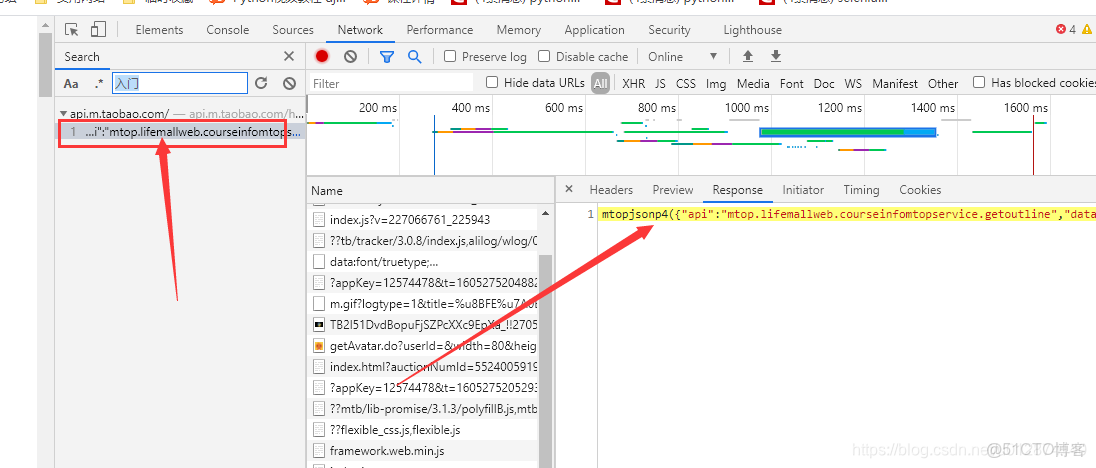Filter requests by Font
The height and width of the screenshot is (468, 1096).
coord(791,84)
